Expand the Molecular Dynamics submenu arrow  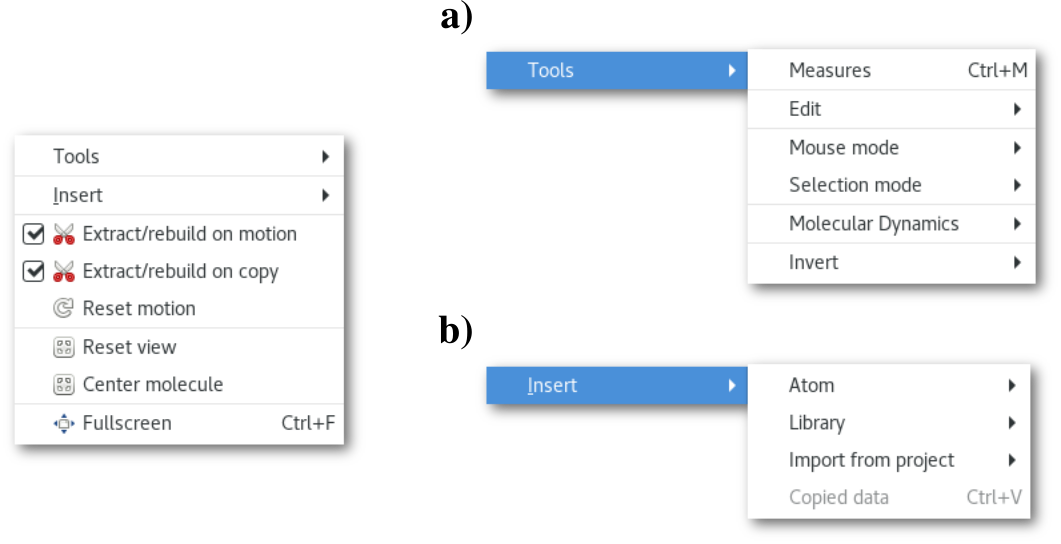1017,224
